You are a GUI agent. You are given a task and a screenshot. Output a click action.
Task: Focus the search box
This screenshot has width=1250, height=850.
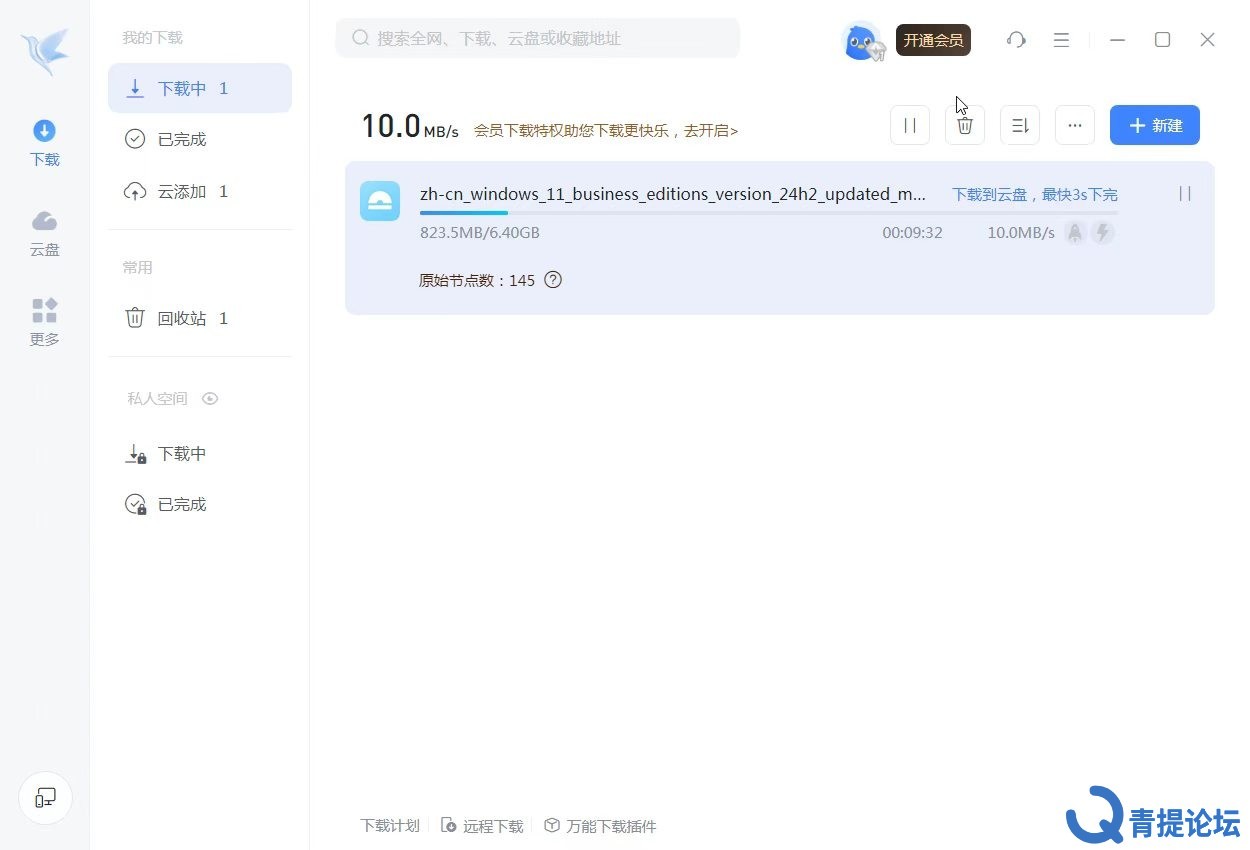tap(538, 38)
